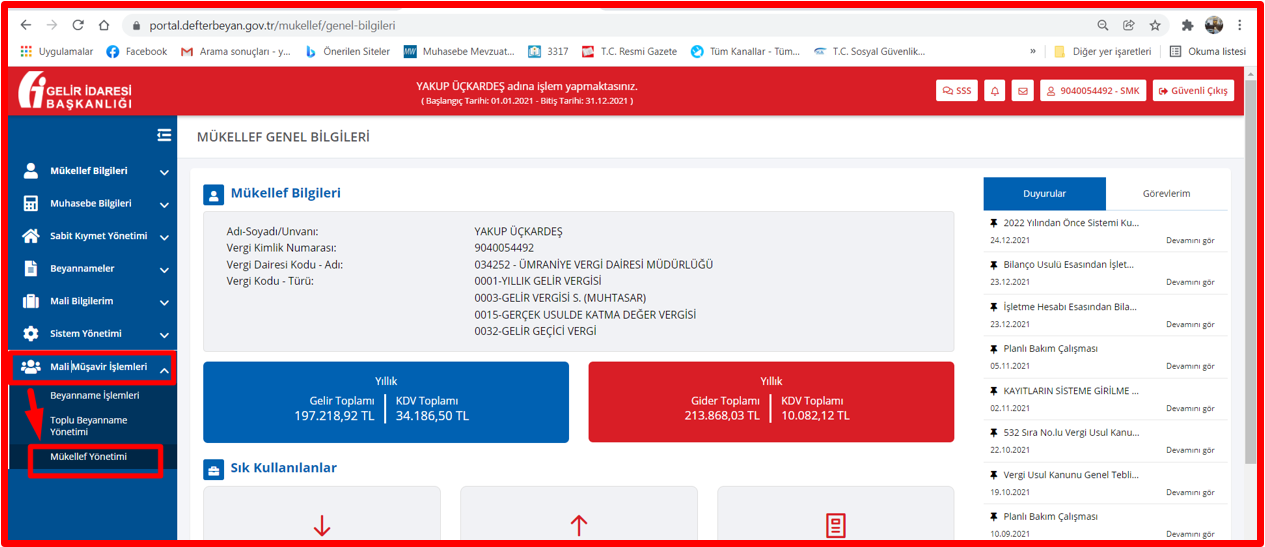Open Mükellef Yönetimi submenu item

[89, 457]
